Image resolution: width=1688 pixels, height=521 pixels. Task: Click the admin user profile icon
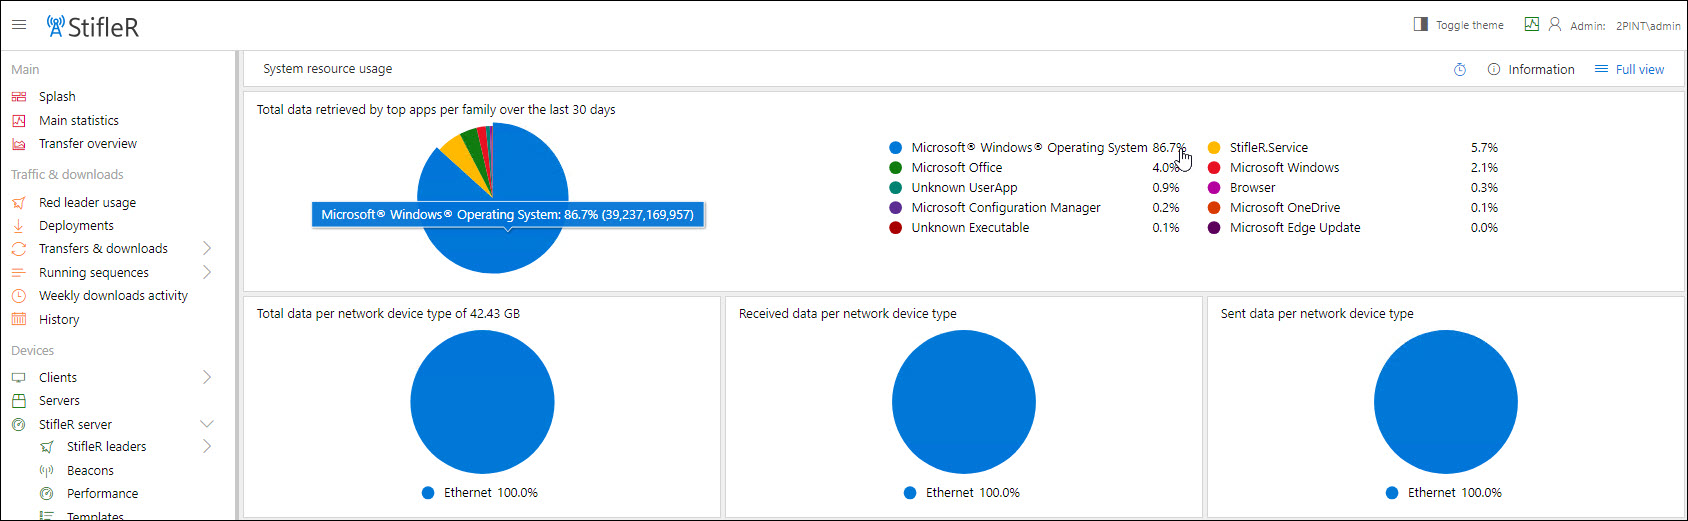(x=1555, y=25)
